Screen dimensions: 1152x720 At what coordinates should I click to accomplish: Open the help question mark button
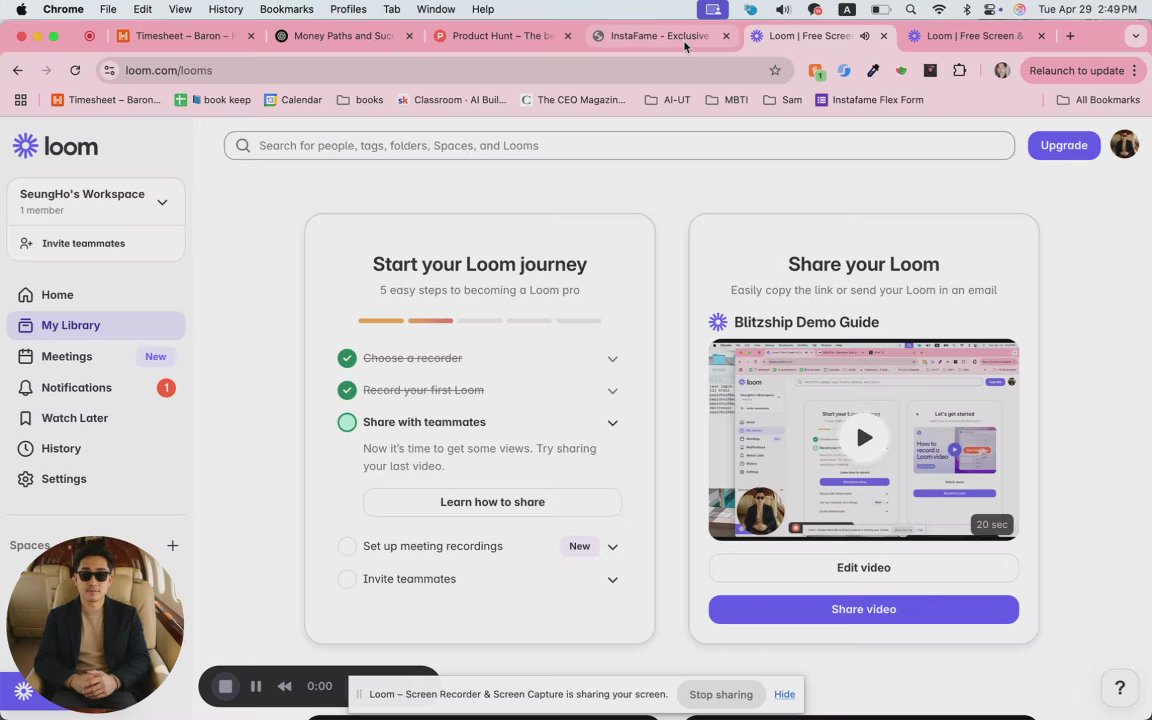1120,688
